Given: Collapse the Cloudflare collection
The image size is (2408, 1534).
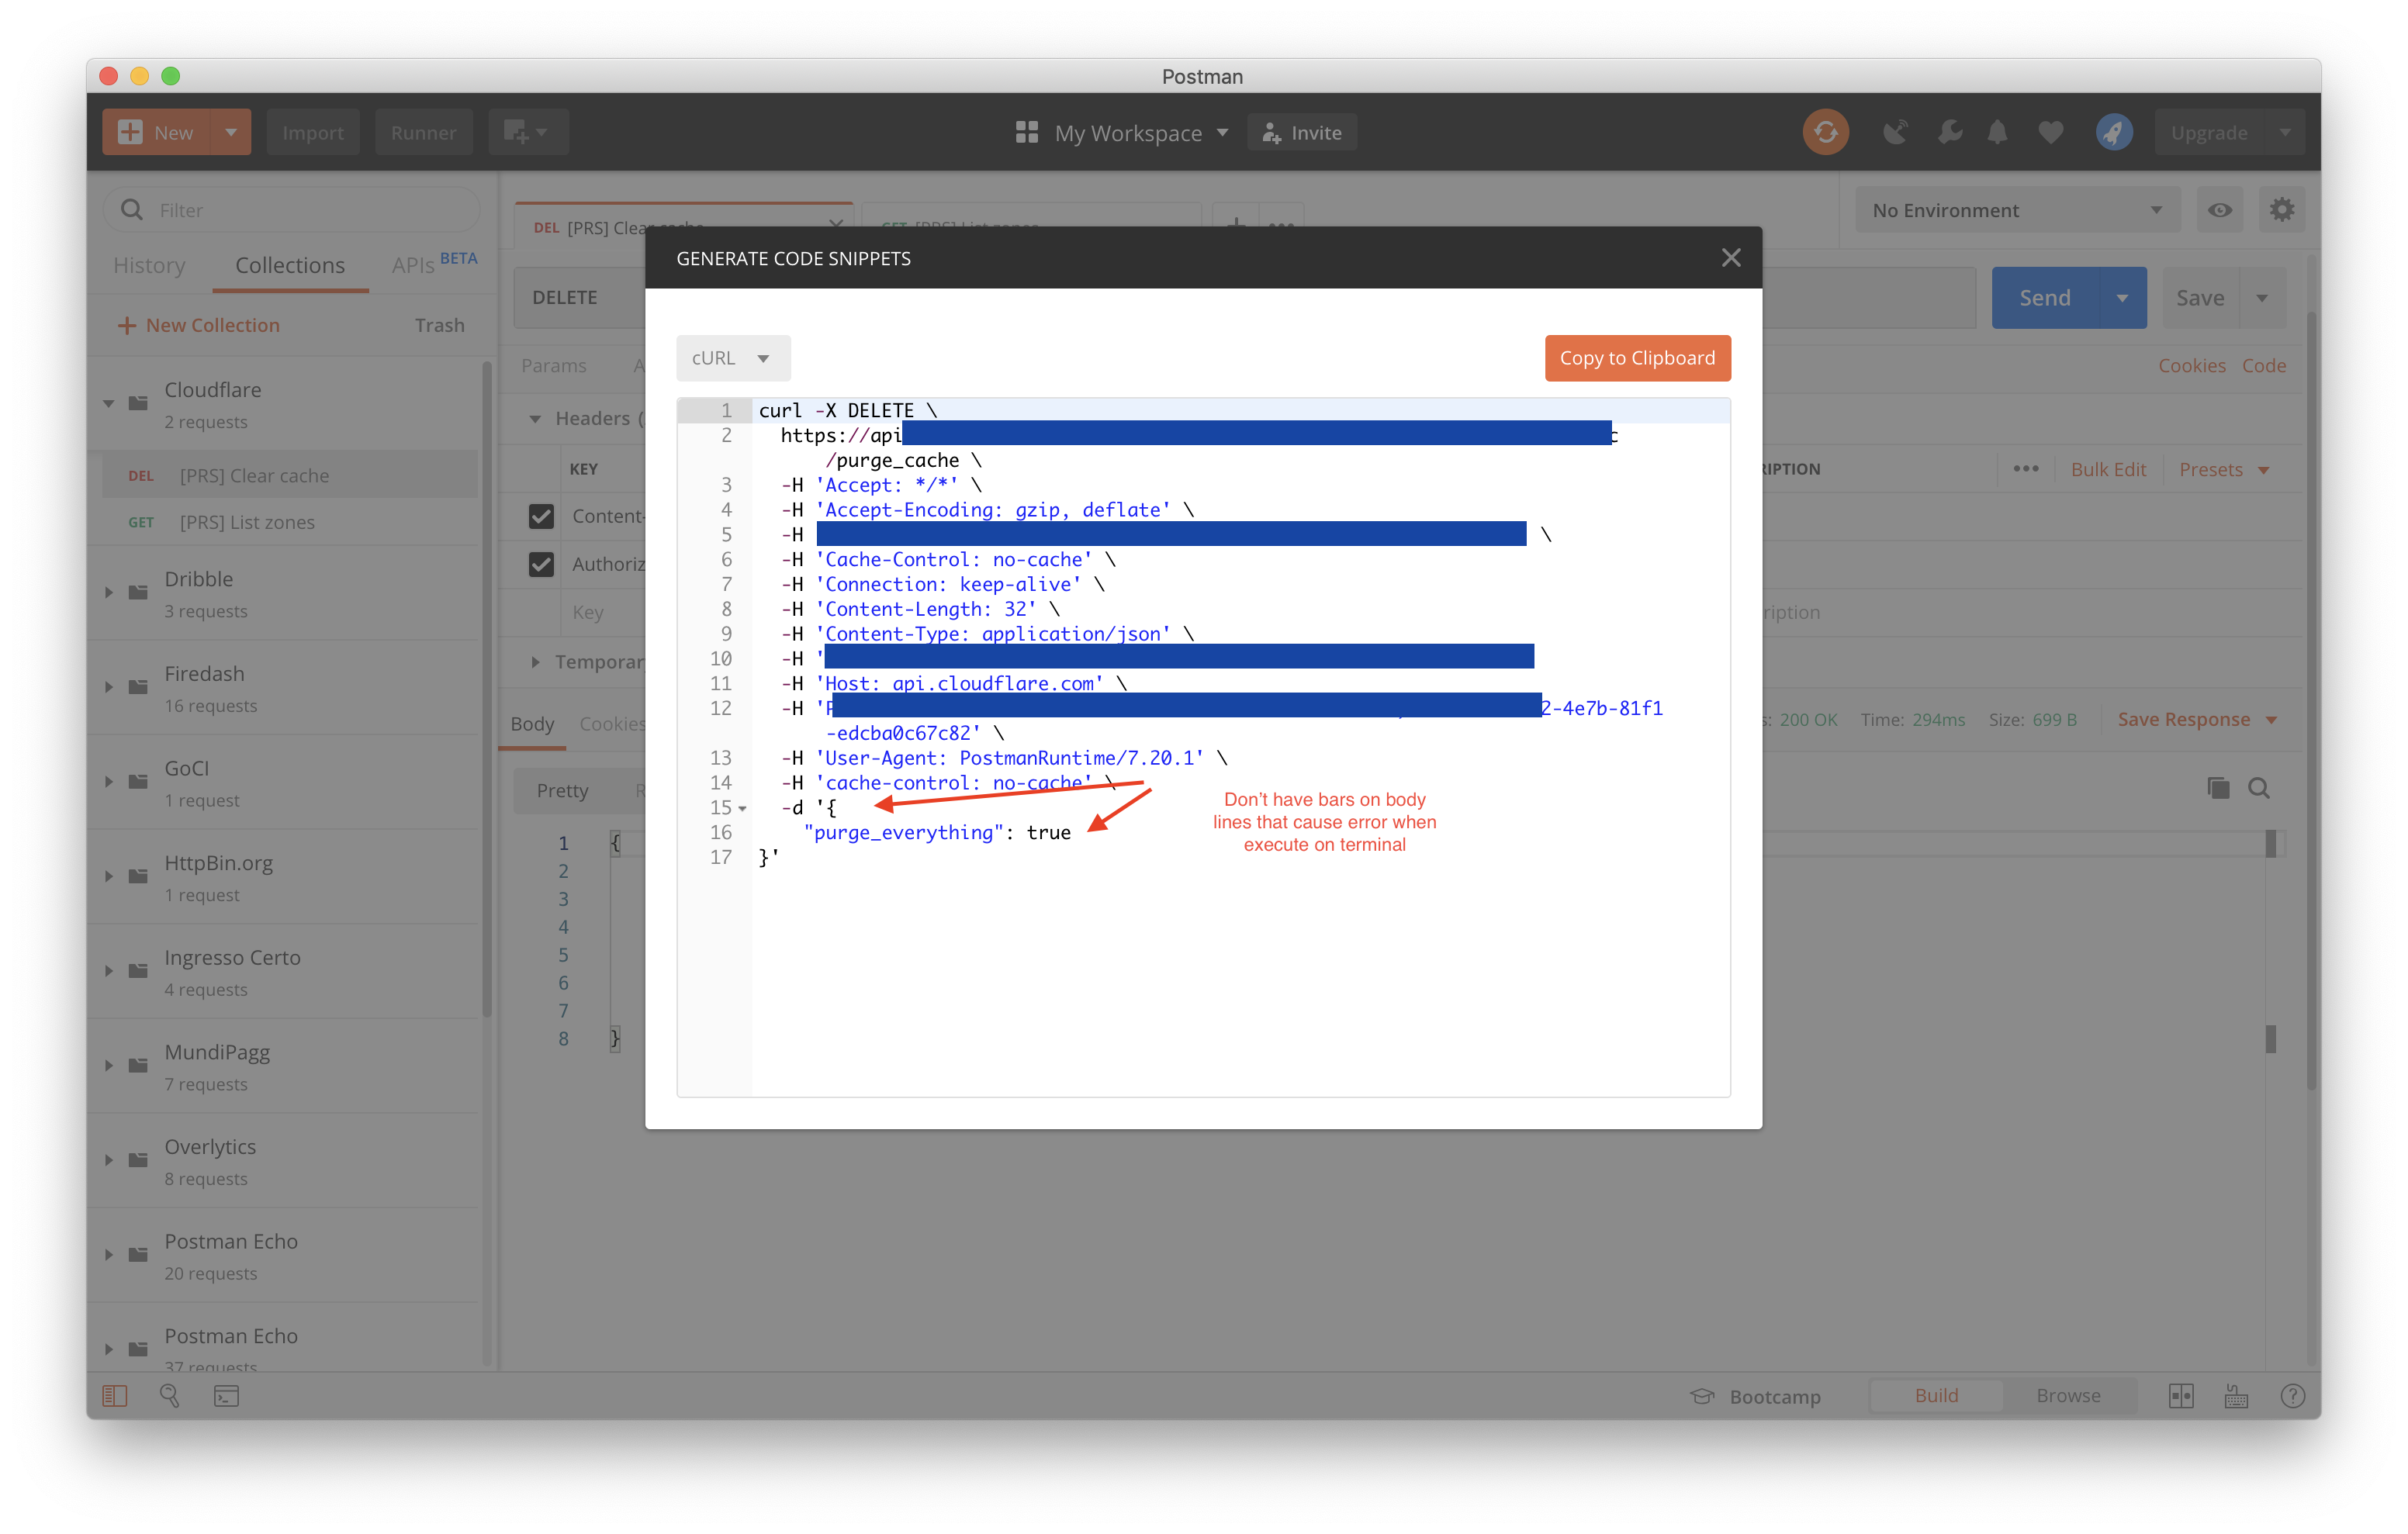Looking at the screenshot, I should pos(110,403).
